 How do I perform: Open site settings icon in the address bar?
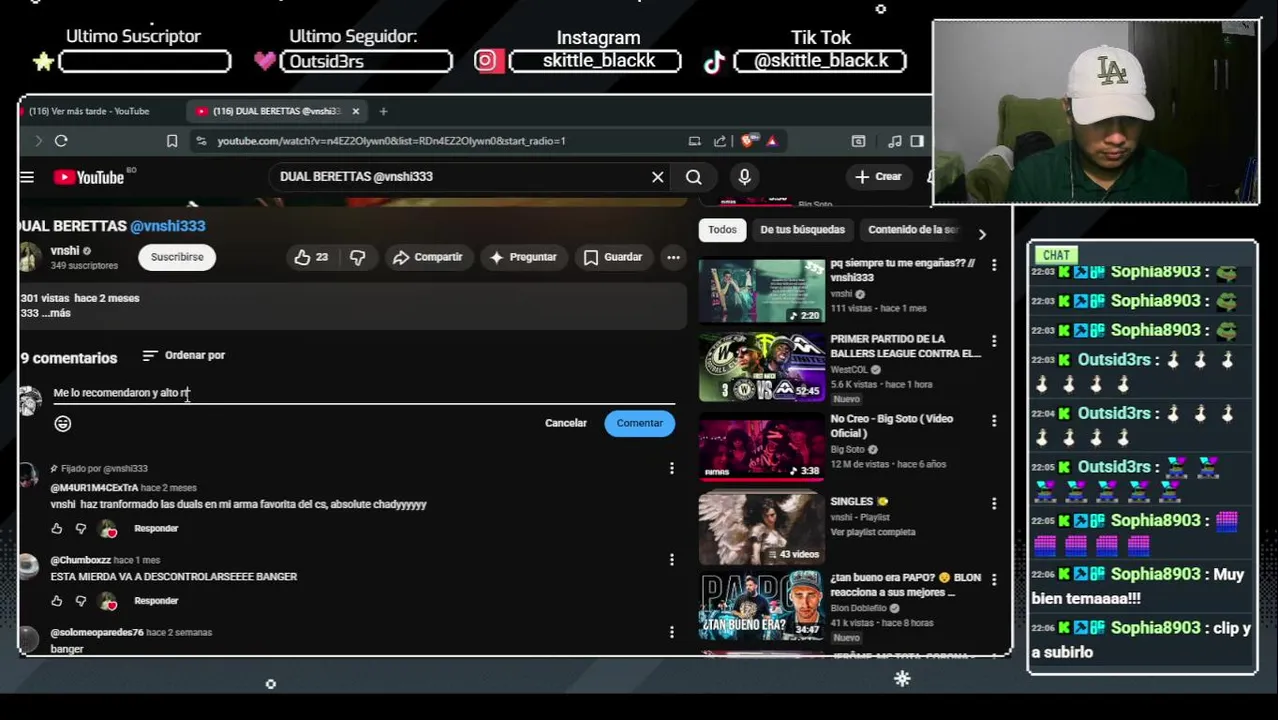201,141
